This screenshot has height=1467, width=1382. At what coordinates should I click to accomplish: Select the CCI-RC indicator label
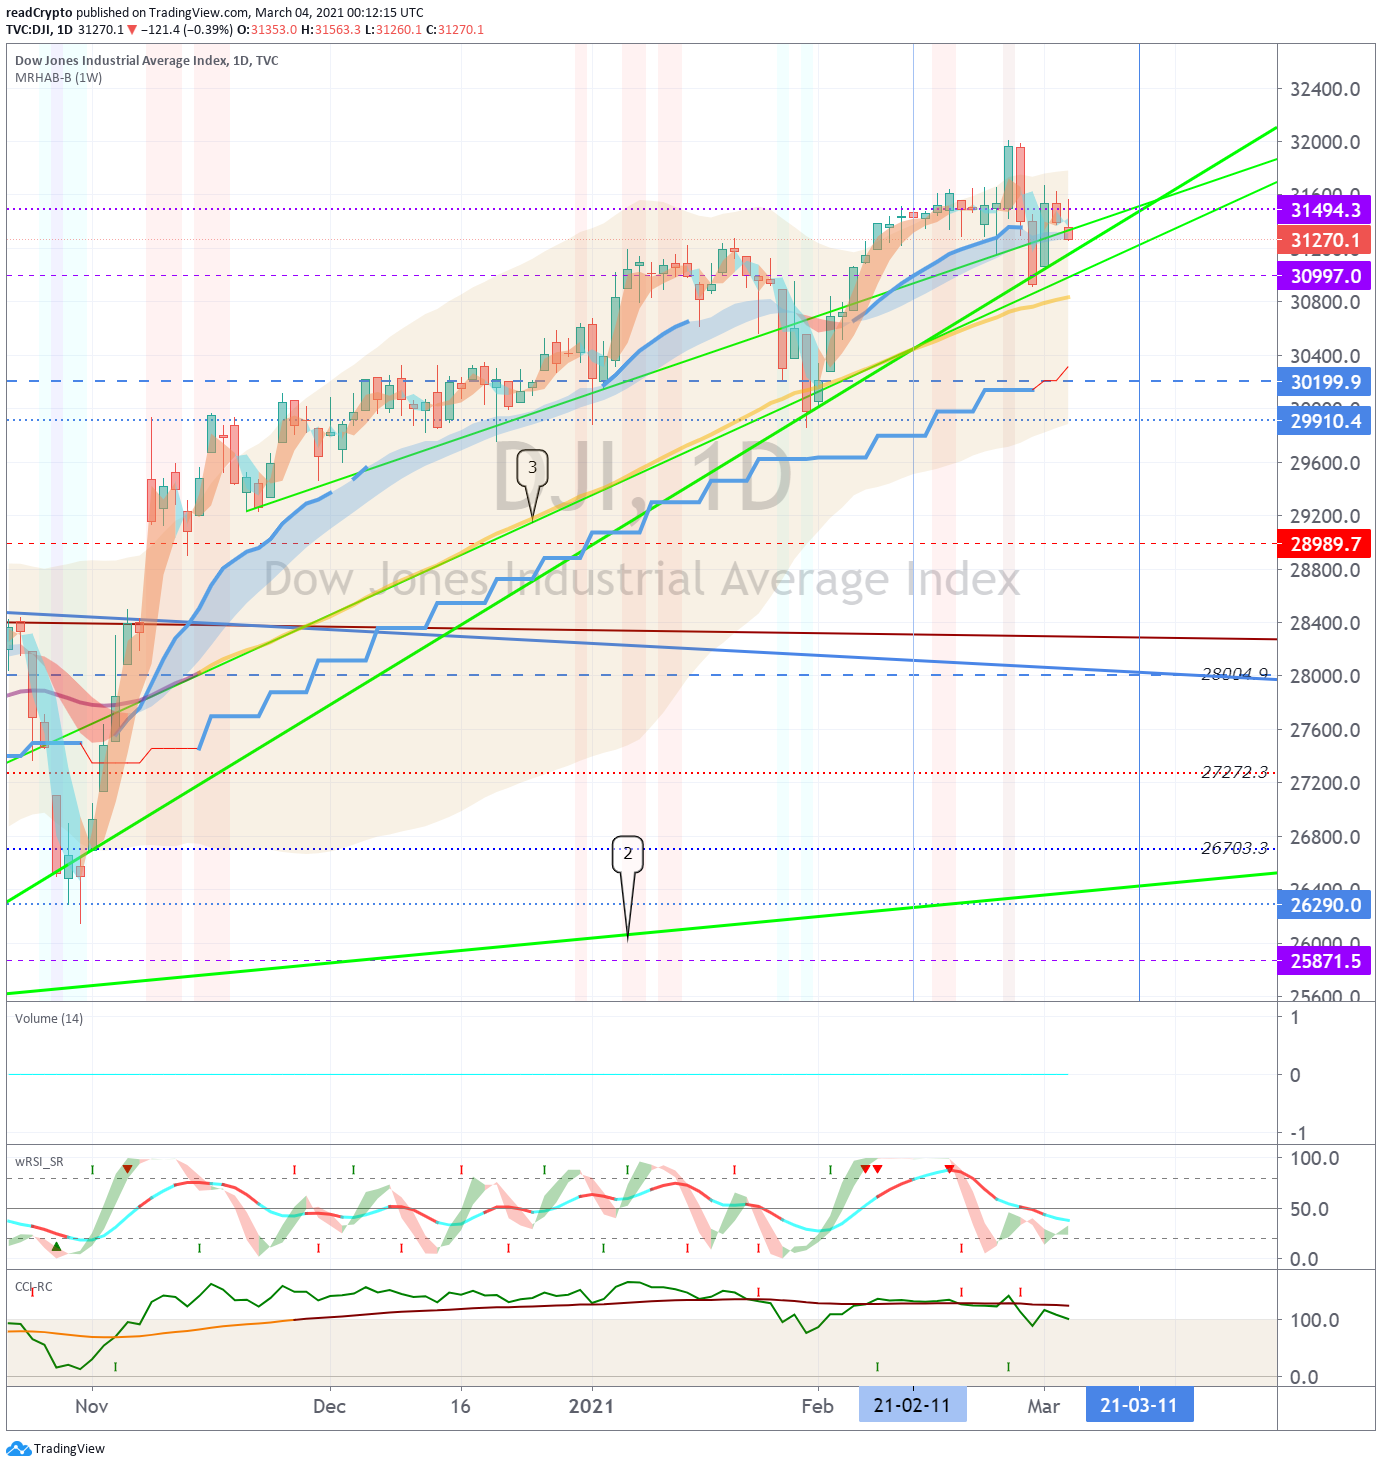[34, 1287]
